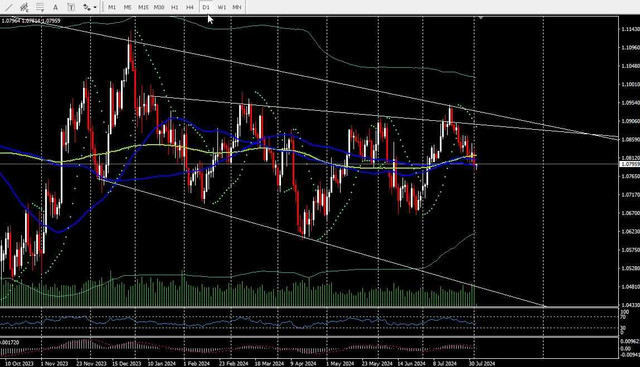
Task: Select the Fibonacci retracement tool
Action: [40, 7]
